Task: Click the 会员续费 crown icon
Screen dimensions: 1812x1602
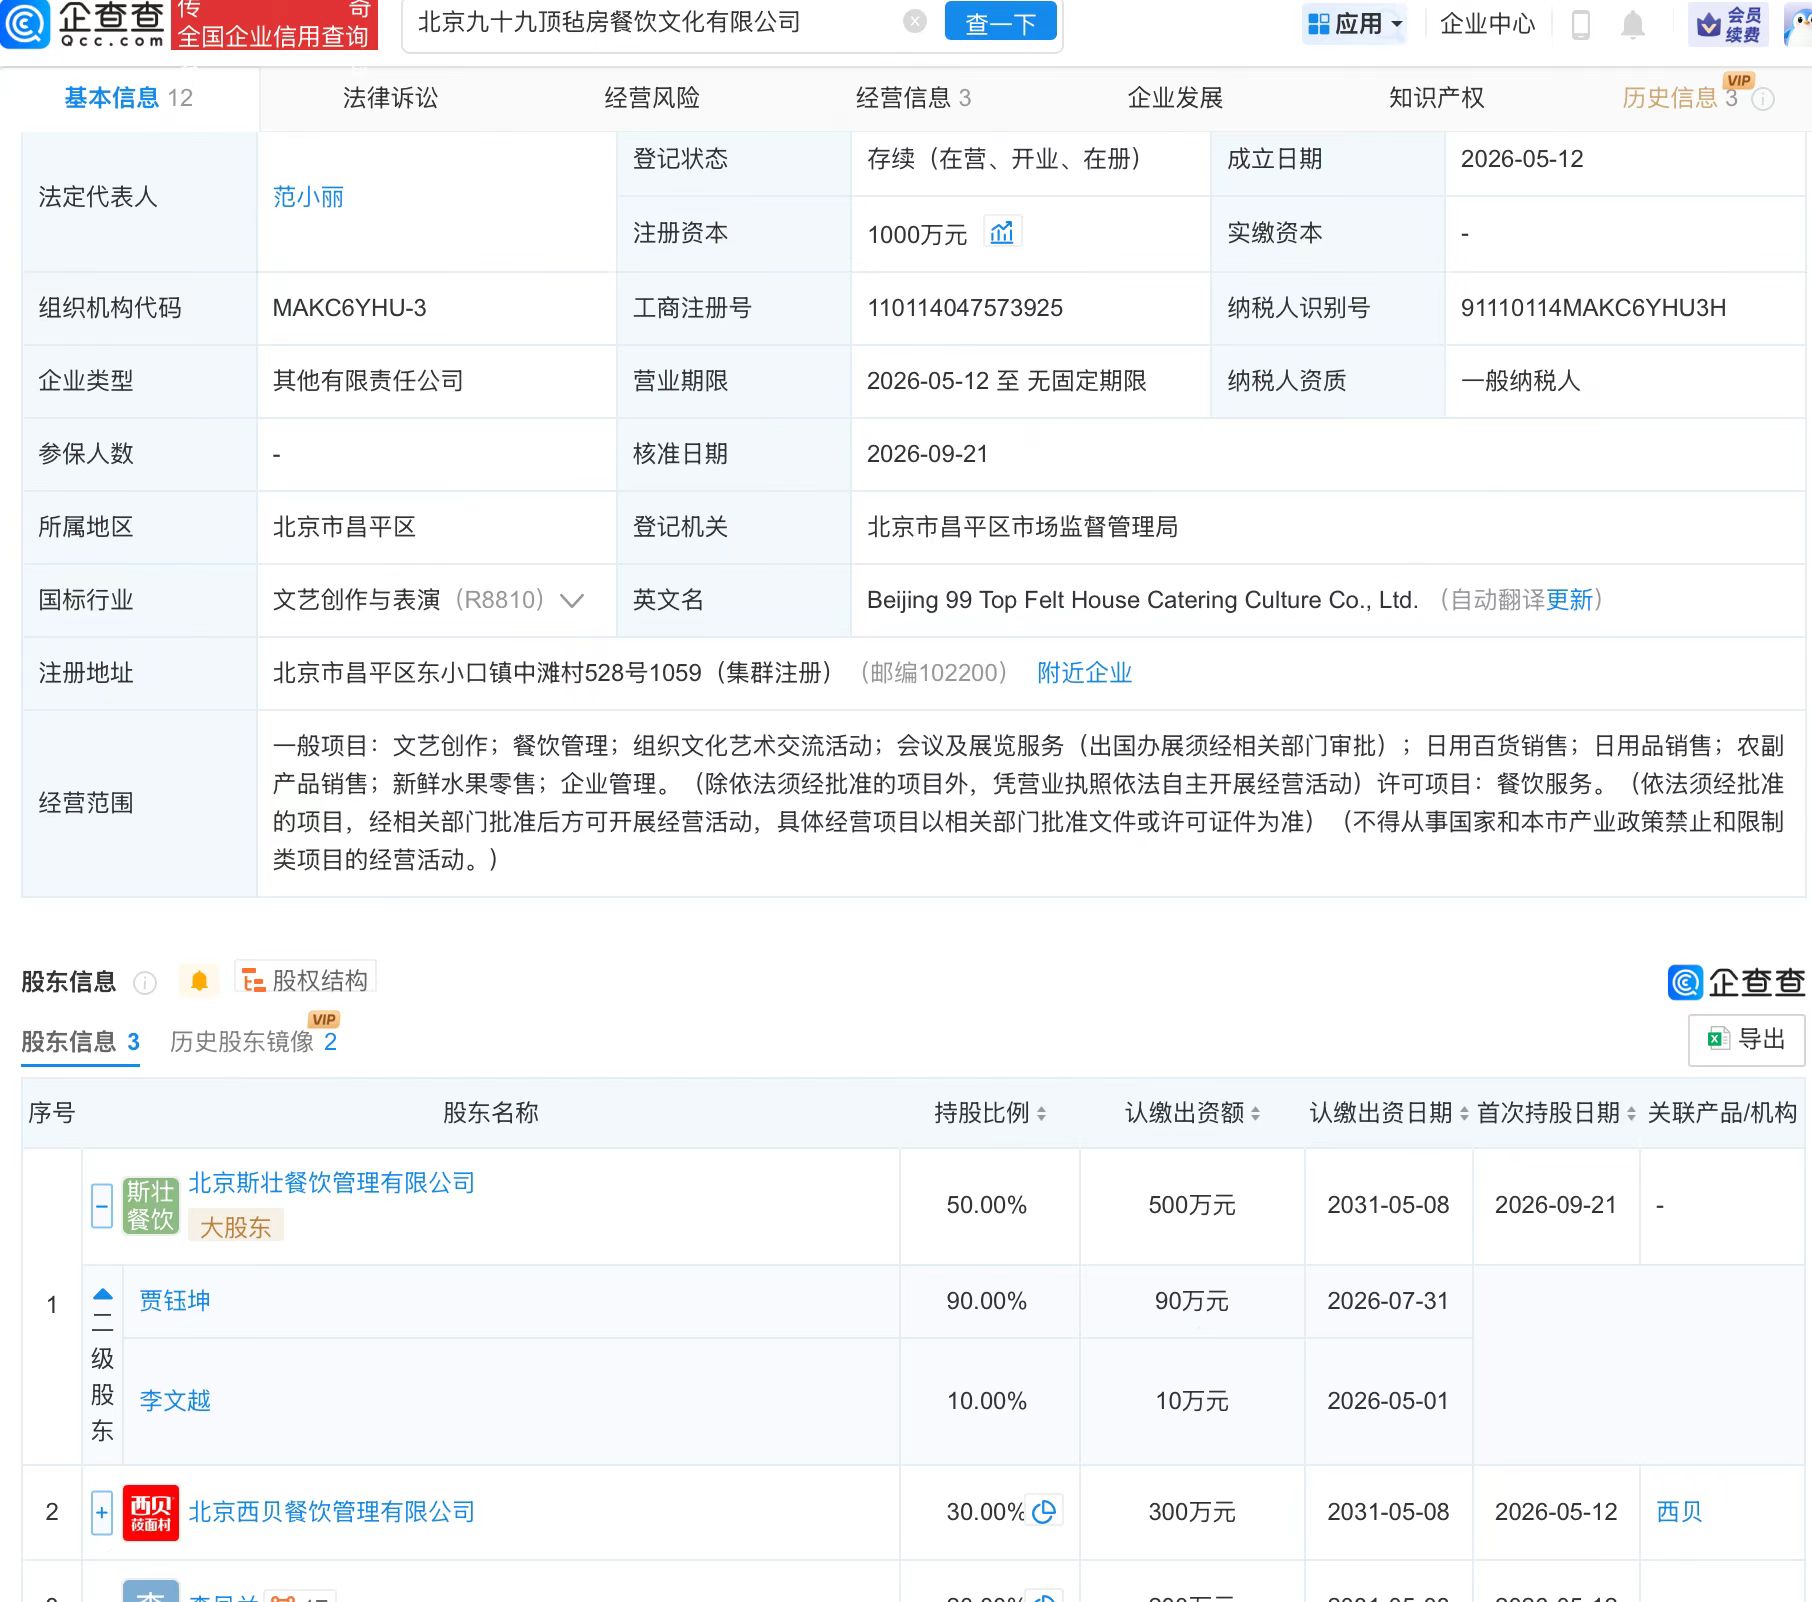Action: click(1728, 24)
